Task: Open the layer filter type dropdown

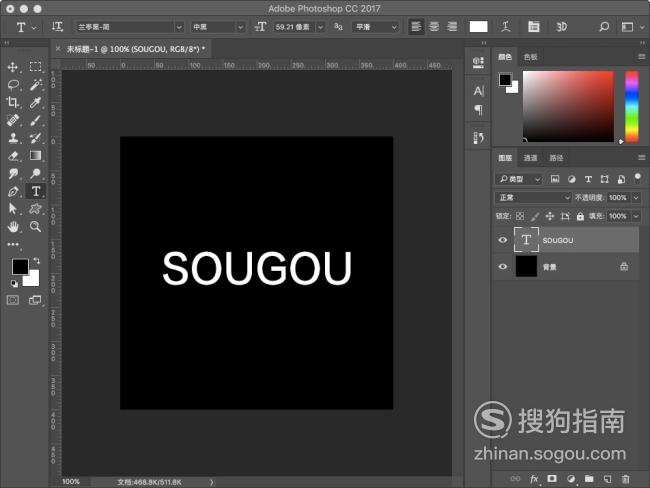Action: pyautogui.click(x=519, y=179)
